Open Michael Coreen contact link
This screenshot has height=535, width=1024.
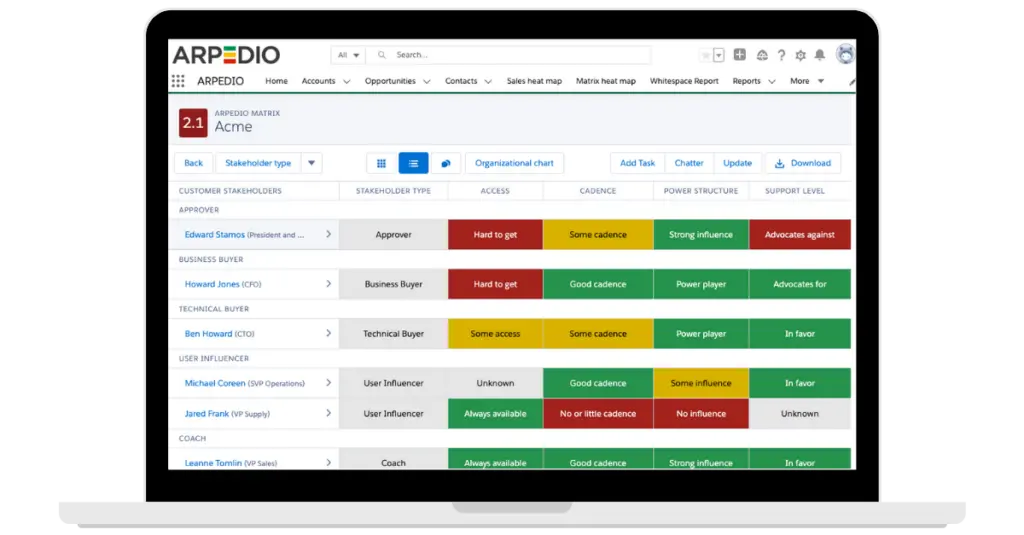tap(214, 383)
